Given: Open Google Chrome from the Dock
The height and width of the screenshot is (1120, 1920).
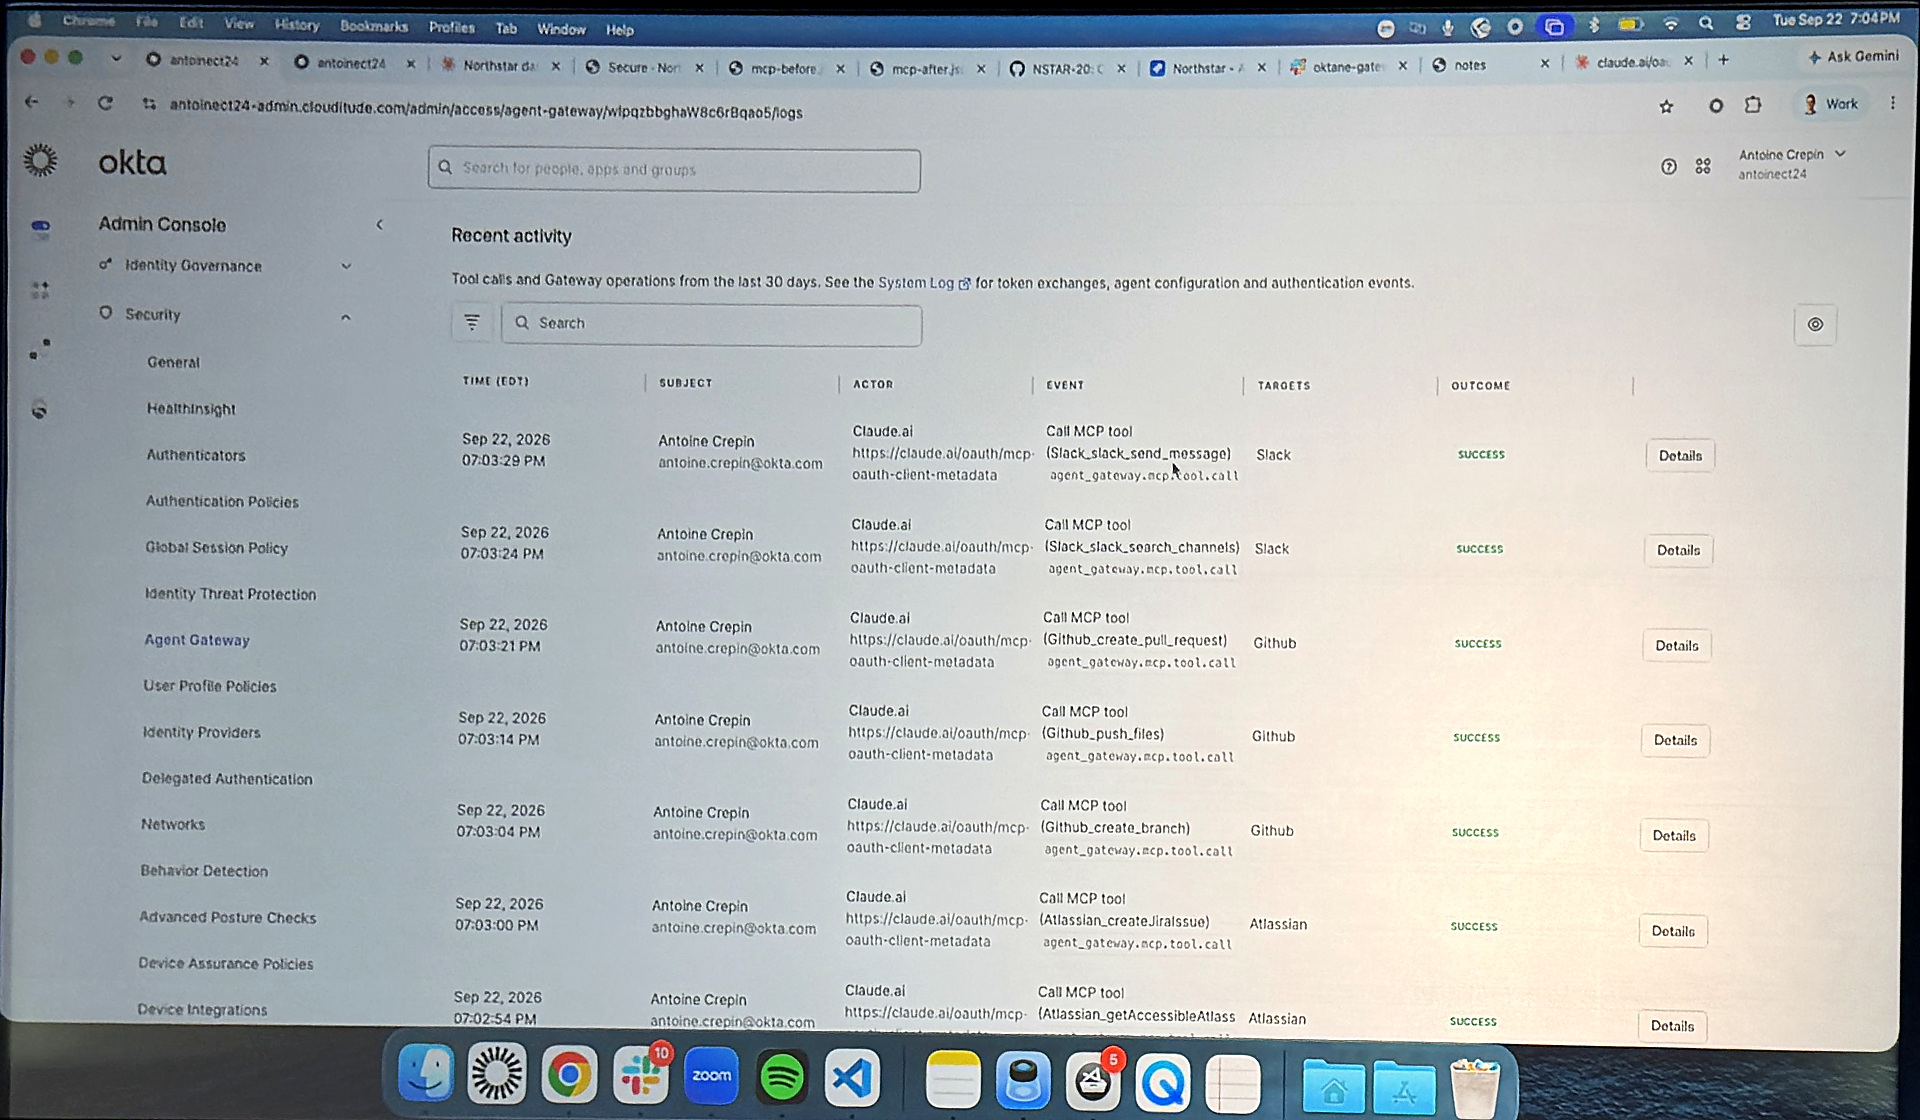Looking at the screenshot, I should tap(569, 1075).
